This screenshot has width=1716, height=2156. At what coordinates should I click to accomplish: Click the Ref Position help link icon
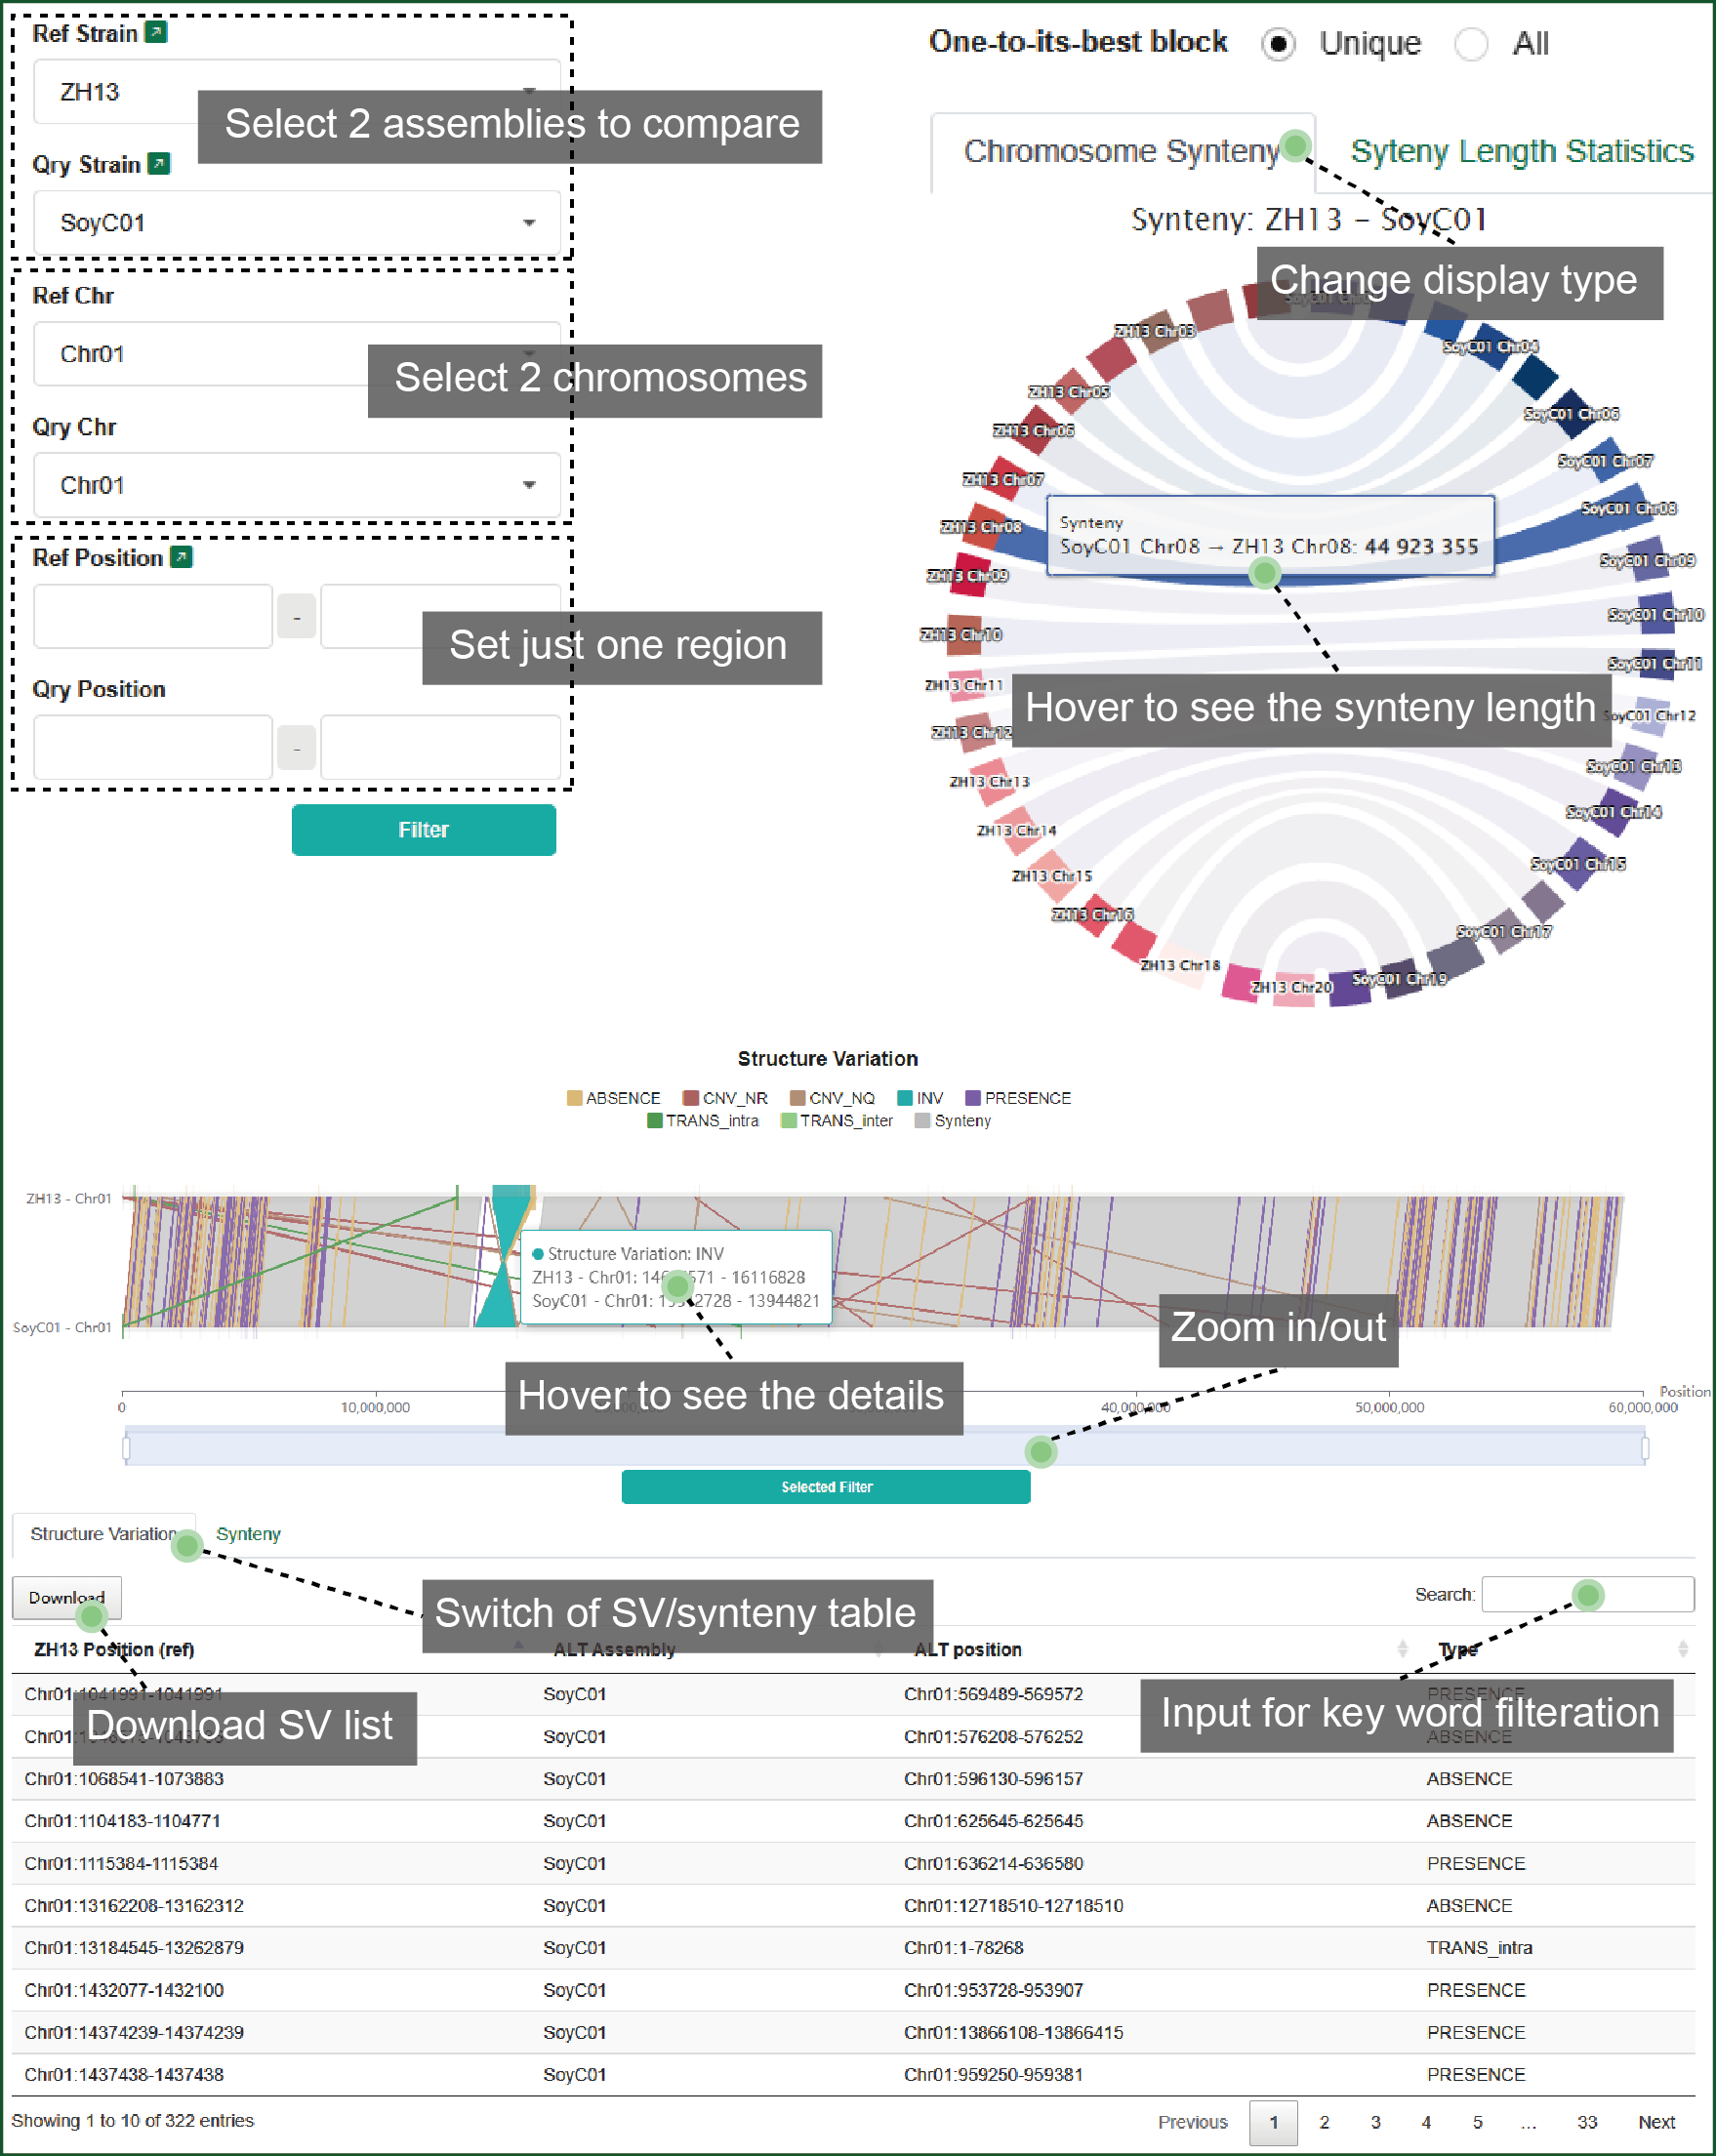[x=181, y=557]
